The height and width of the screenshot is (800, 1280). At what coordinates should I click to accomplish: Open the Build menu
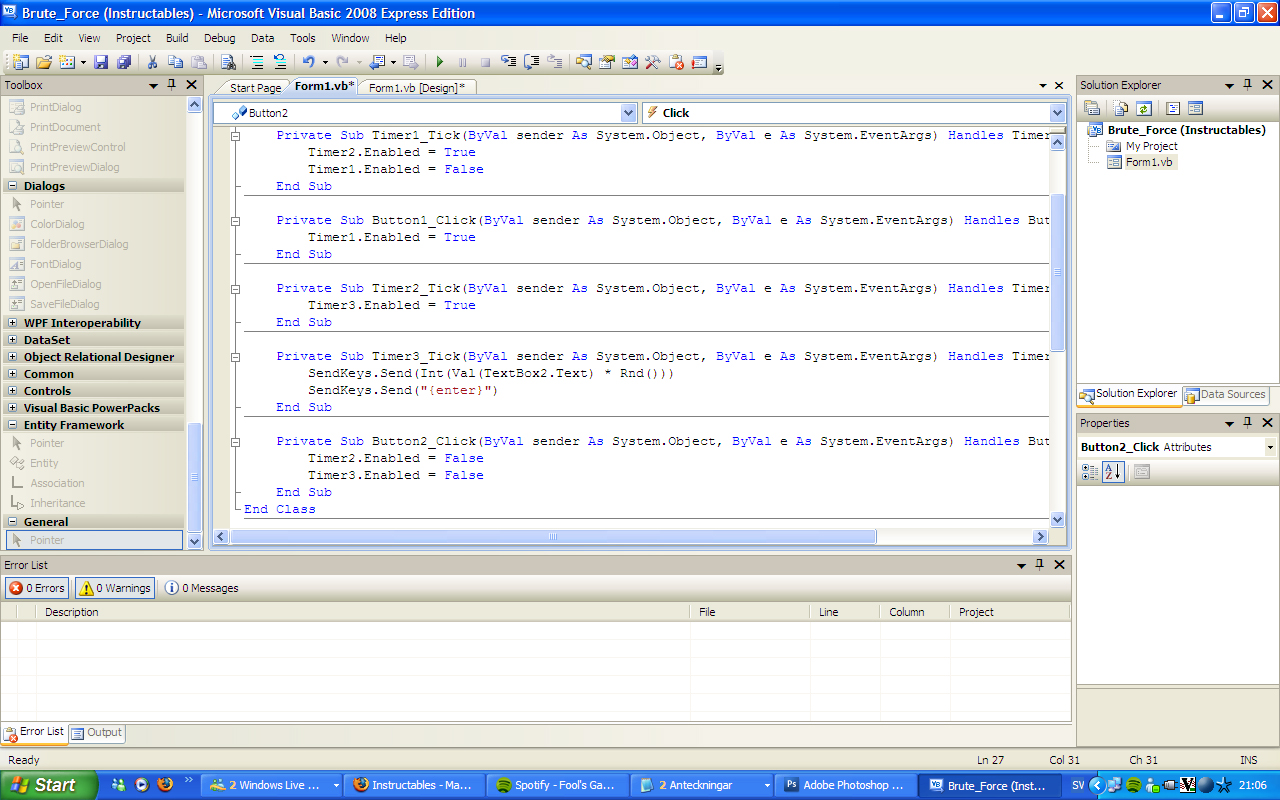[x=177, y=38]
